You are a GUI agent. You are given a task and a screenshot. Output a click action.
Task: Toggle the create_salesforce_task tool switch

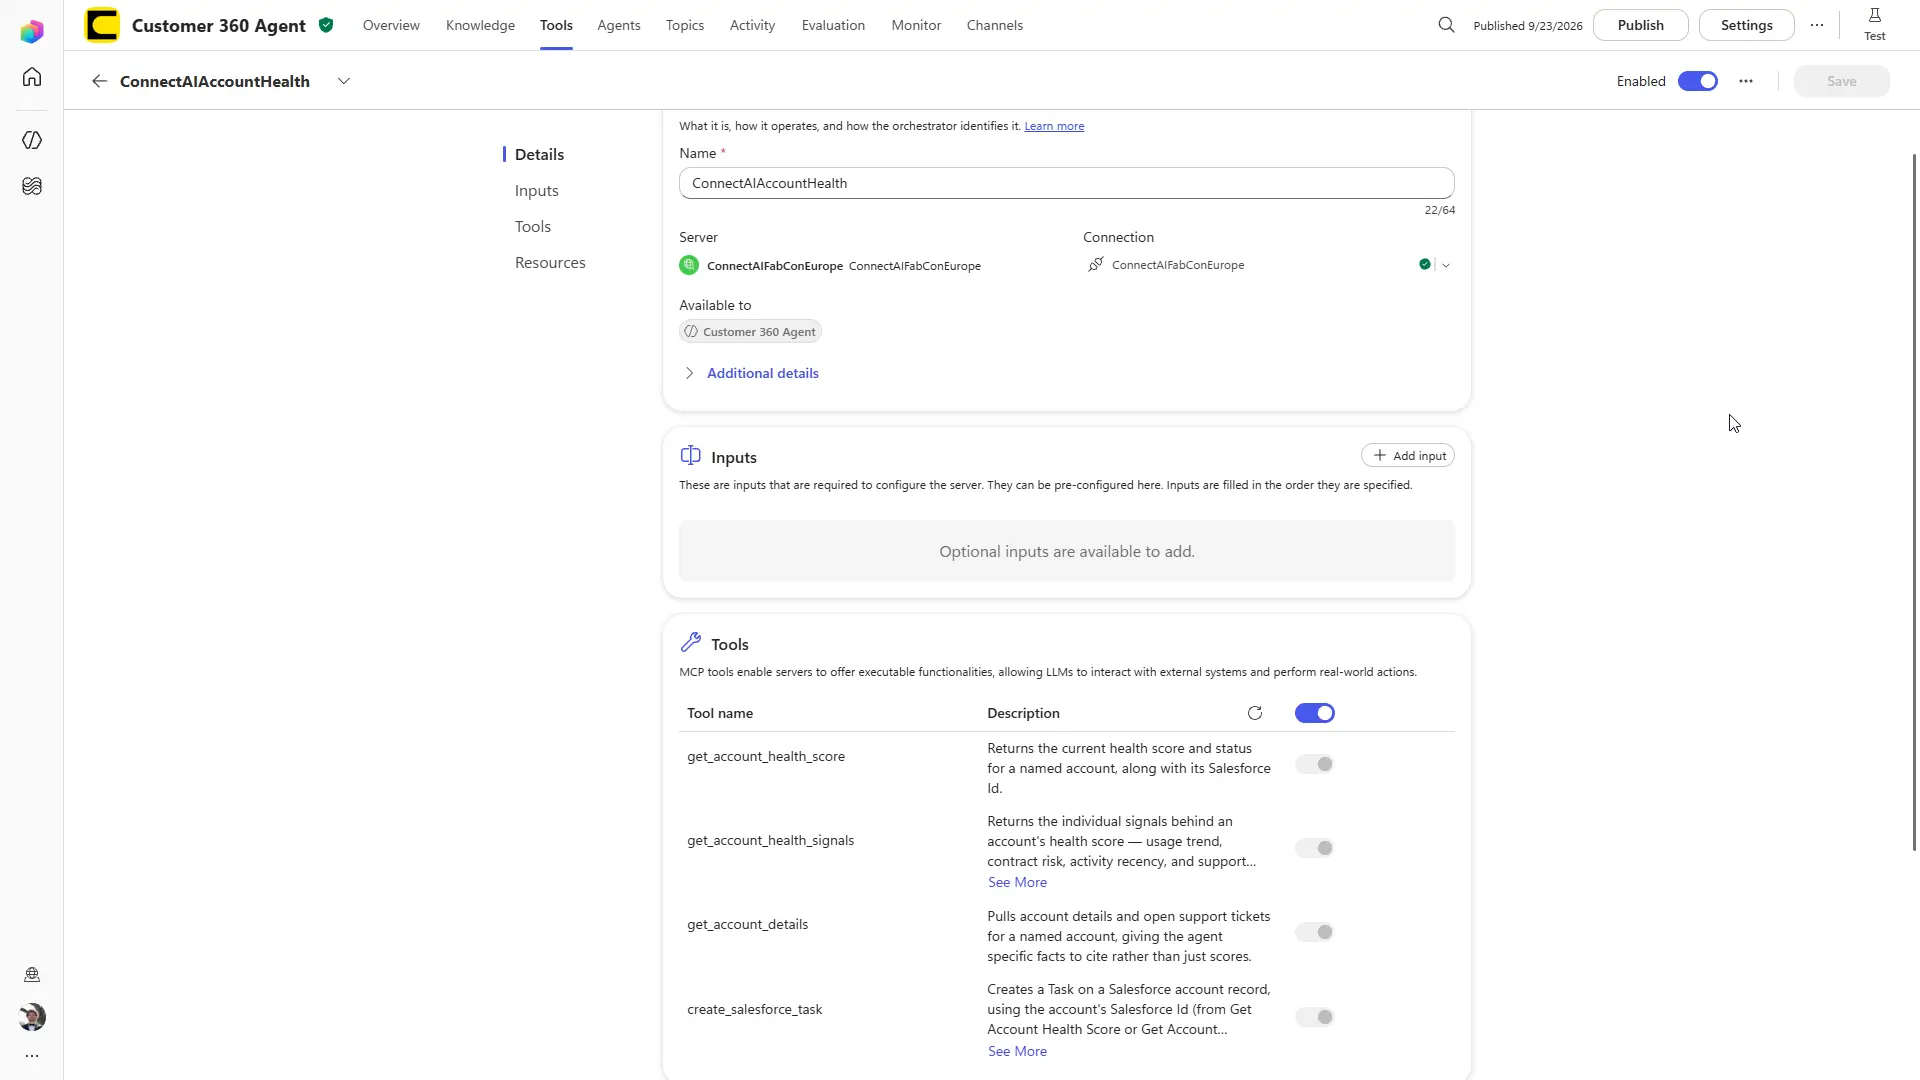[1315, 1017]
